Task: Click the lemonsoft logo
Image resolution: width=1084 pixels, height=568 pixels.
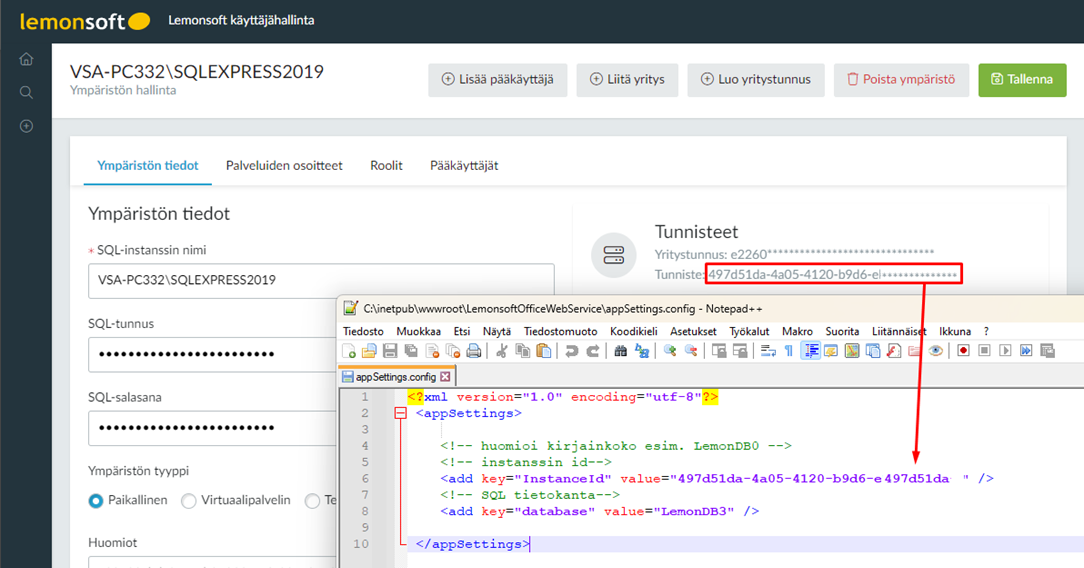Action: click(x=84, y=21)
